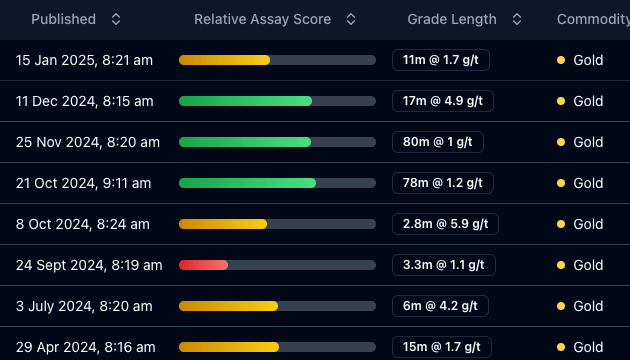Click gold dot in 29 Apr 2024 row

tap(561, 347)
